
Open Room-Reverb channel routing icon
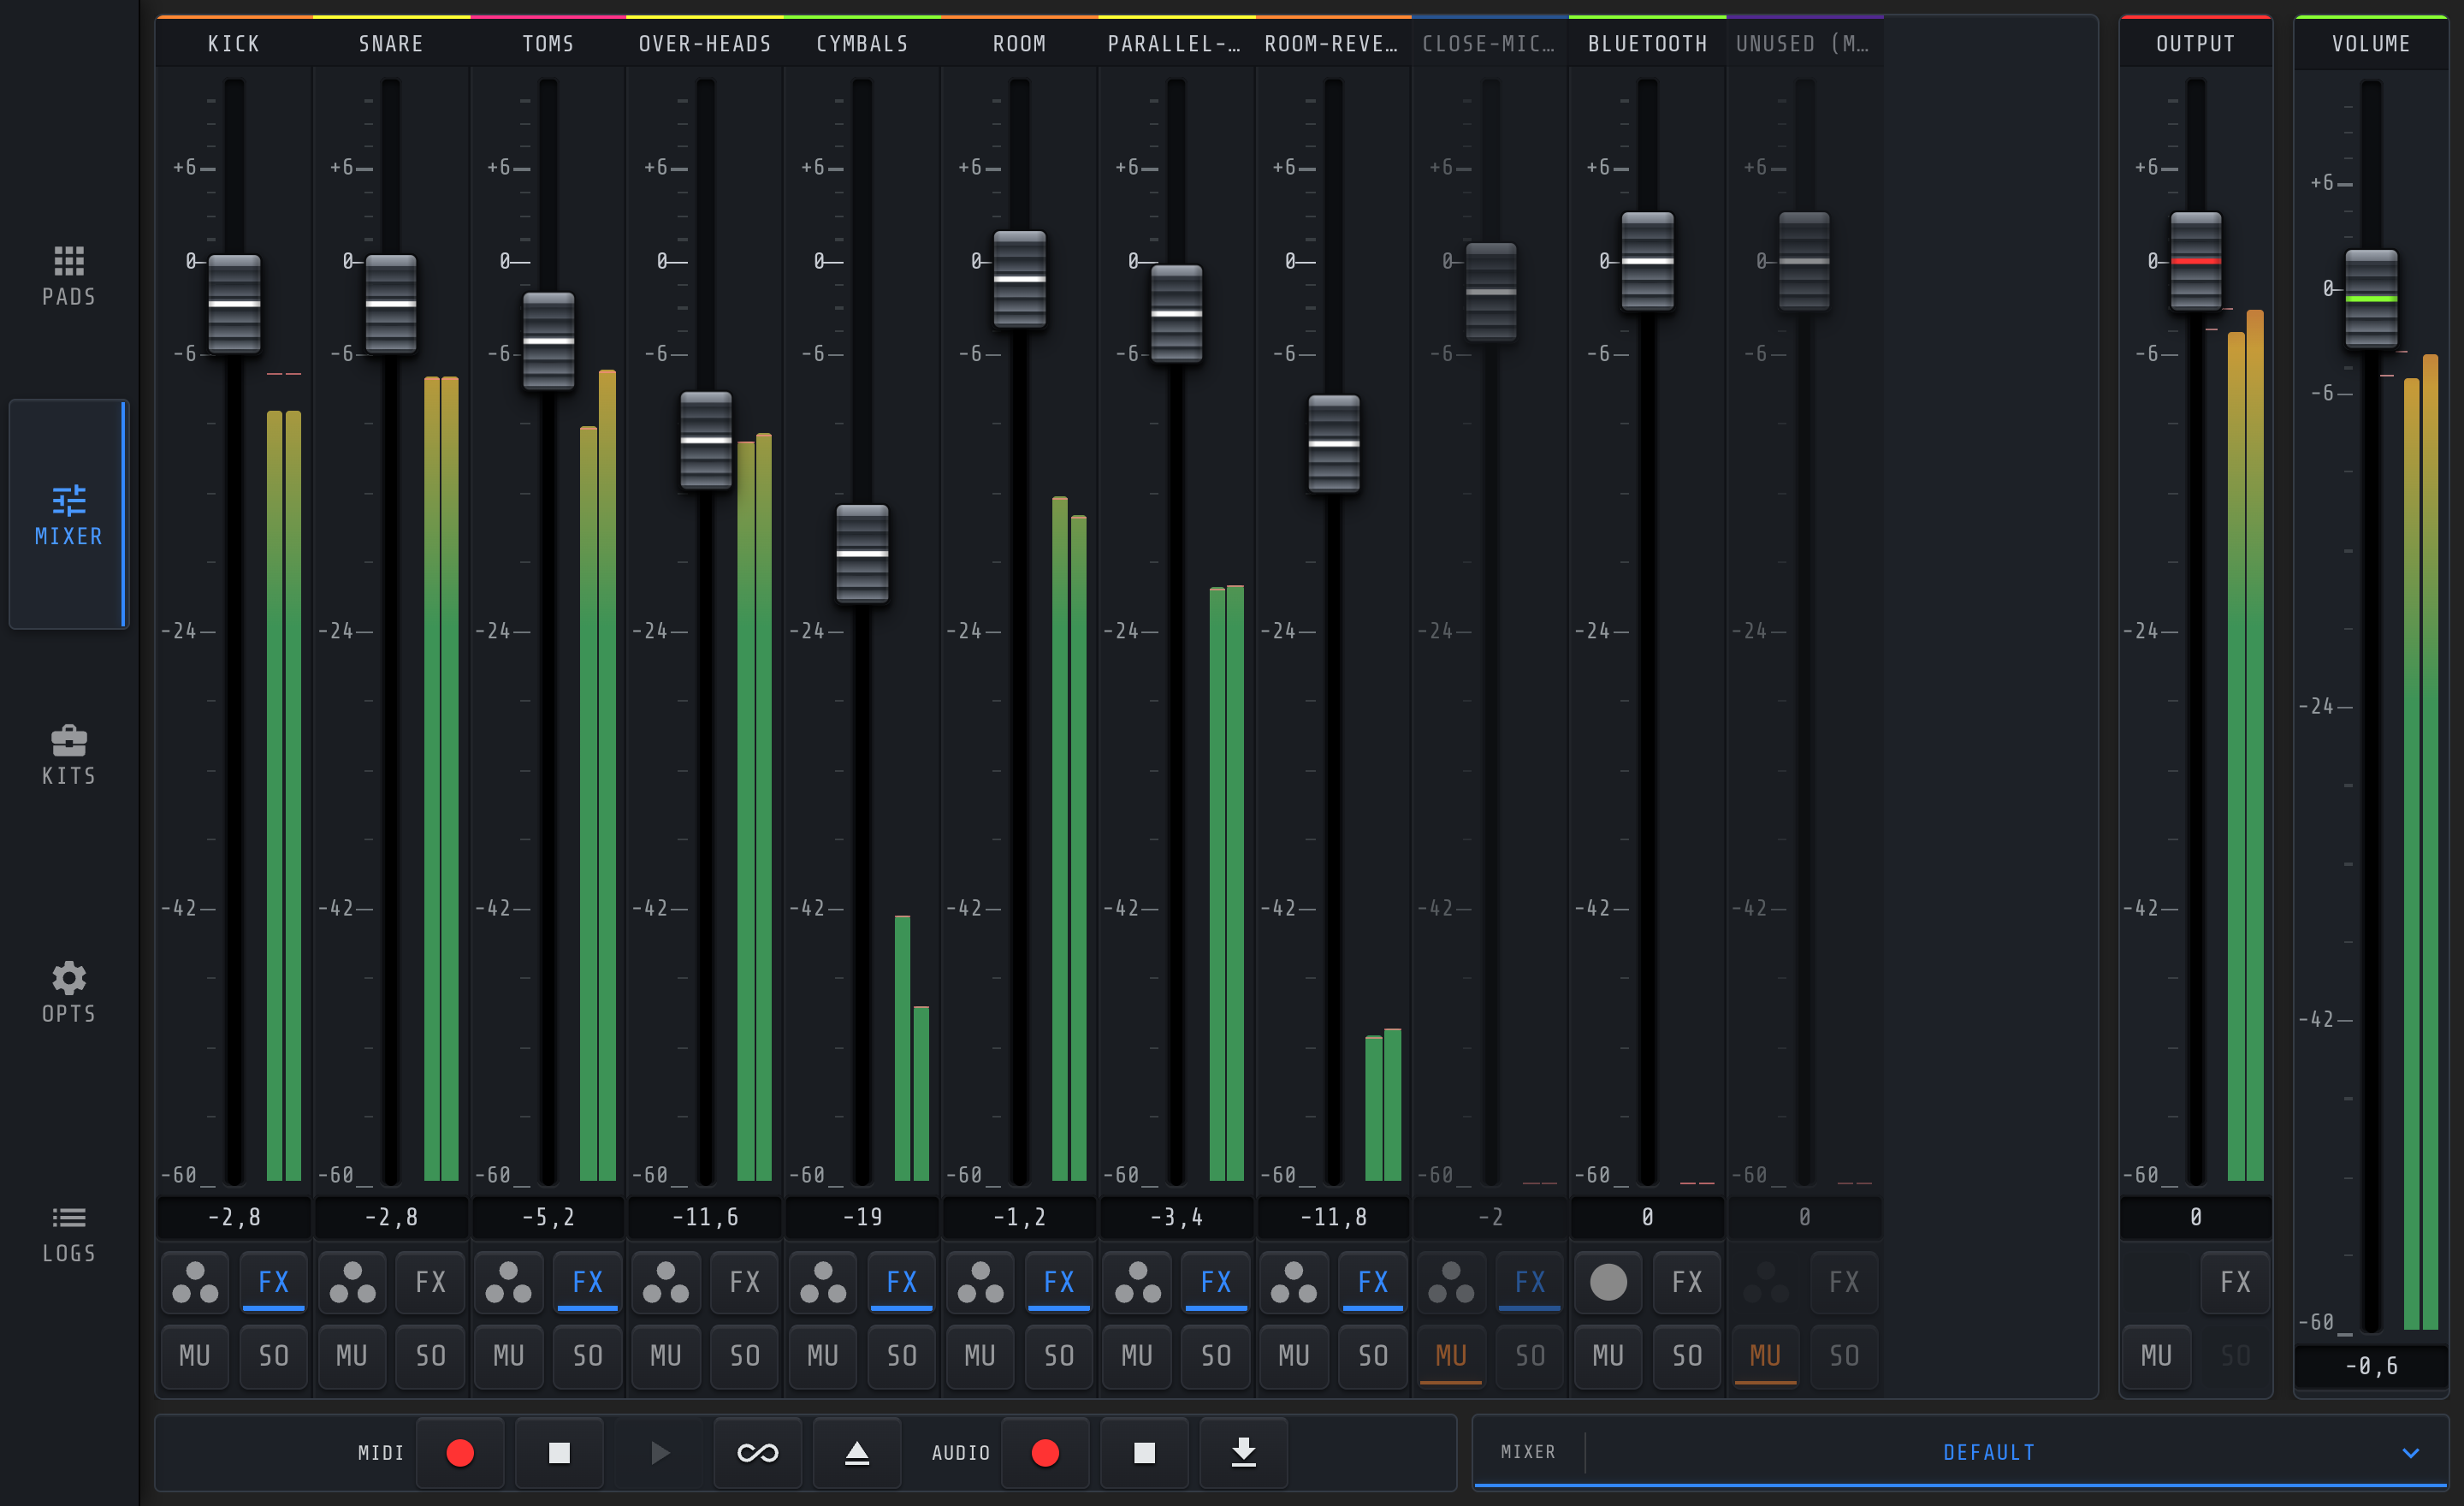point(1294,1282)
